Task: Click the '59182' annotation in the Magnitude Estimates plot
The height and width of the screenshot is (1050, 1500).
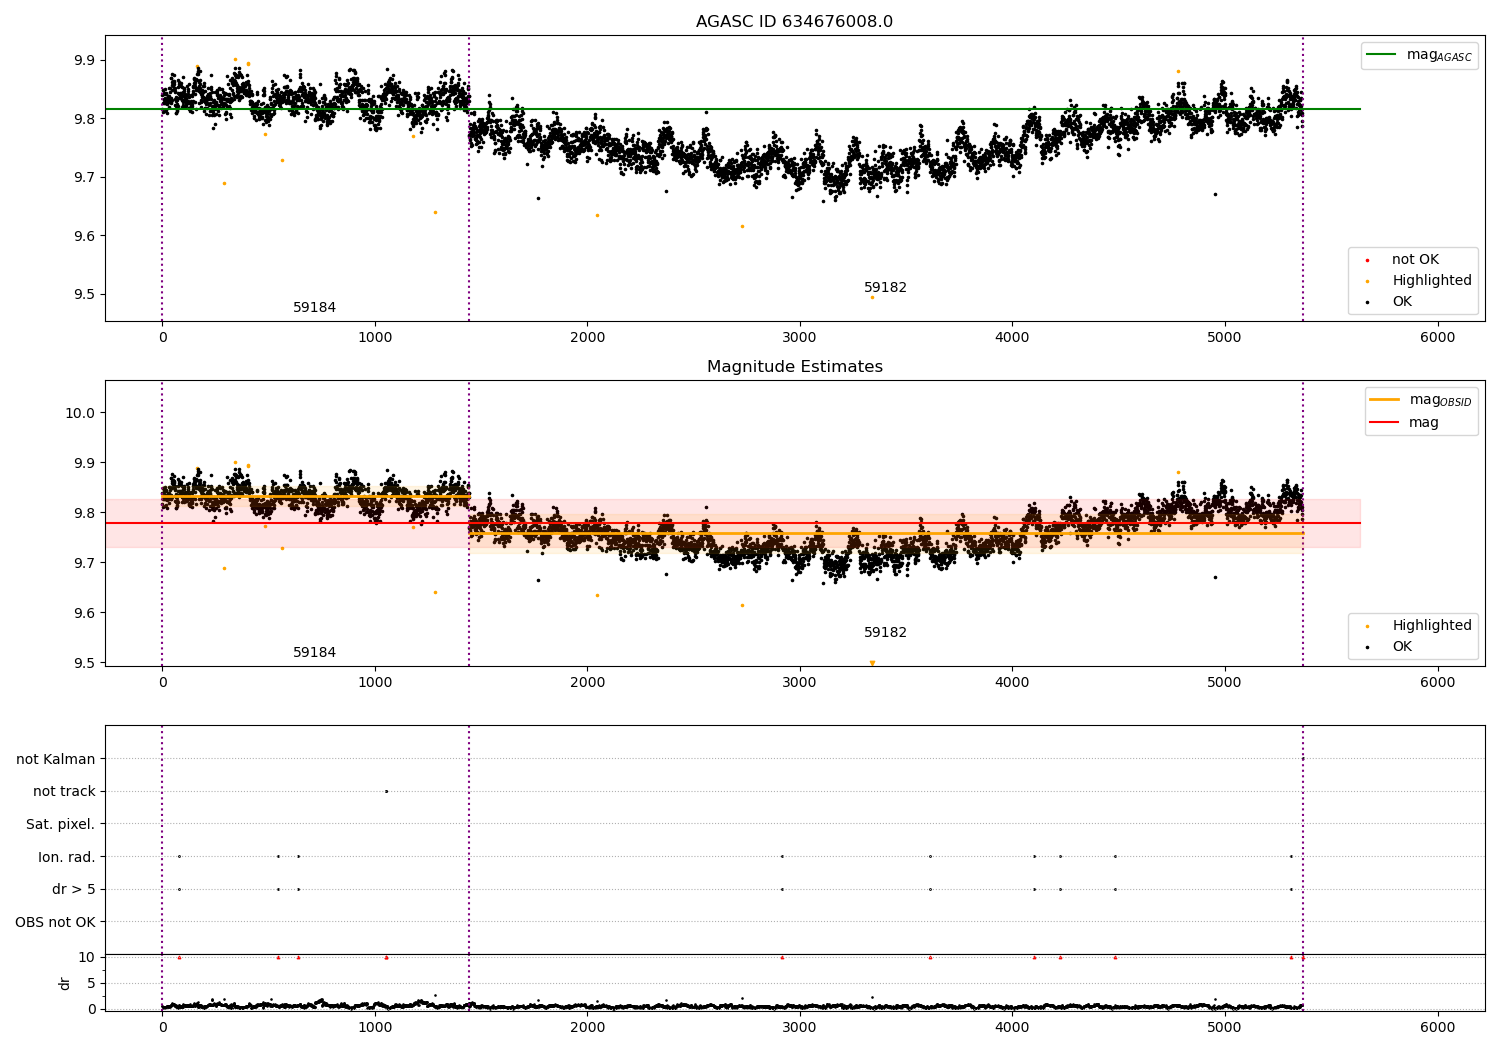Action: [885, 633]
